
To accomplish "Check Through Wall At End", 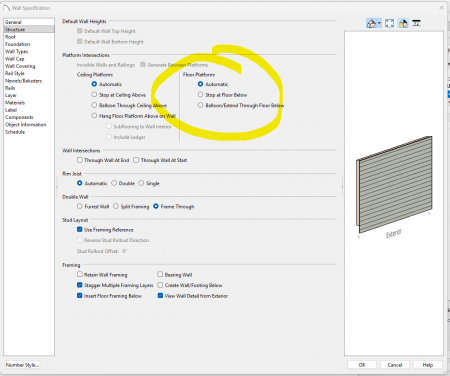I will pyautogui.click(x=80, y=160).
